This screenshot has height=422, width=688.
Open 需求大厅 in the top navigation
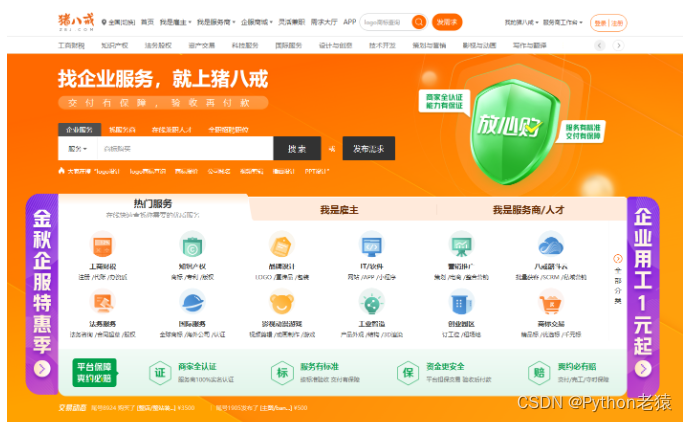[x=324, y=22]
